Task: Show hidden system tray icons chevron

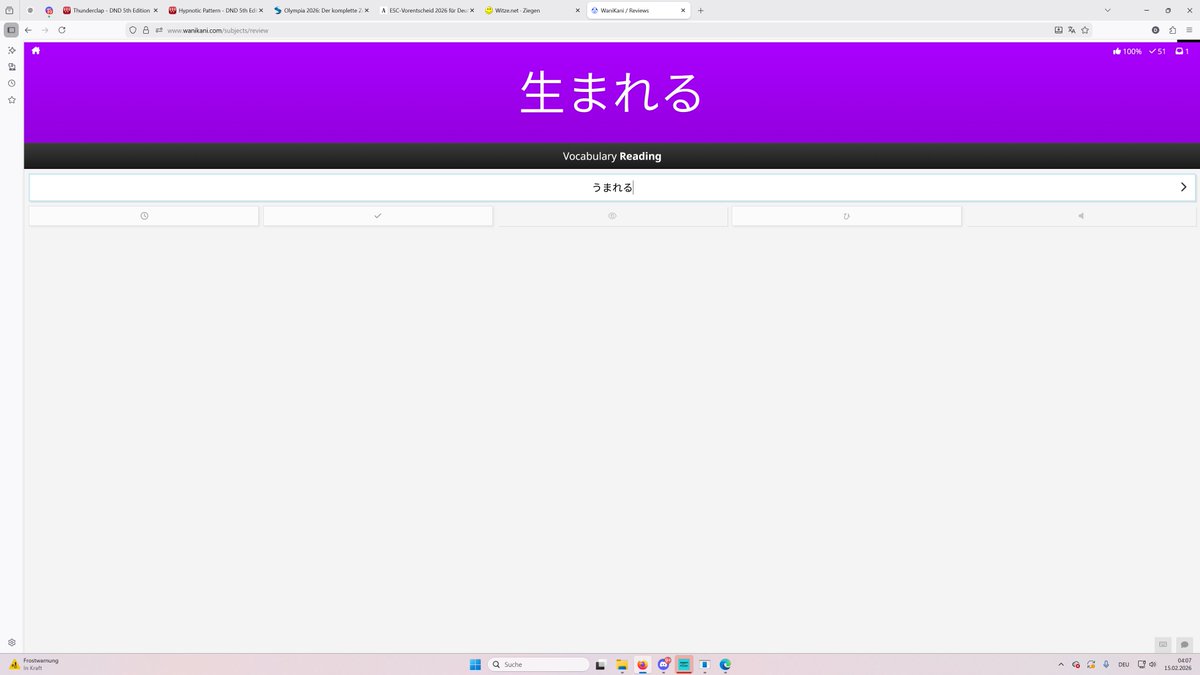Action: point(1061,664)
